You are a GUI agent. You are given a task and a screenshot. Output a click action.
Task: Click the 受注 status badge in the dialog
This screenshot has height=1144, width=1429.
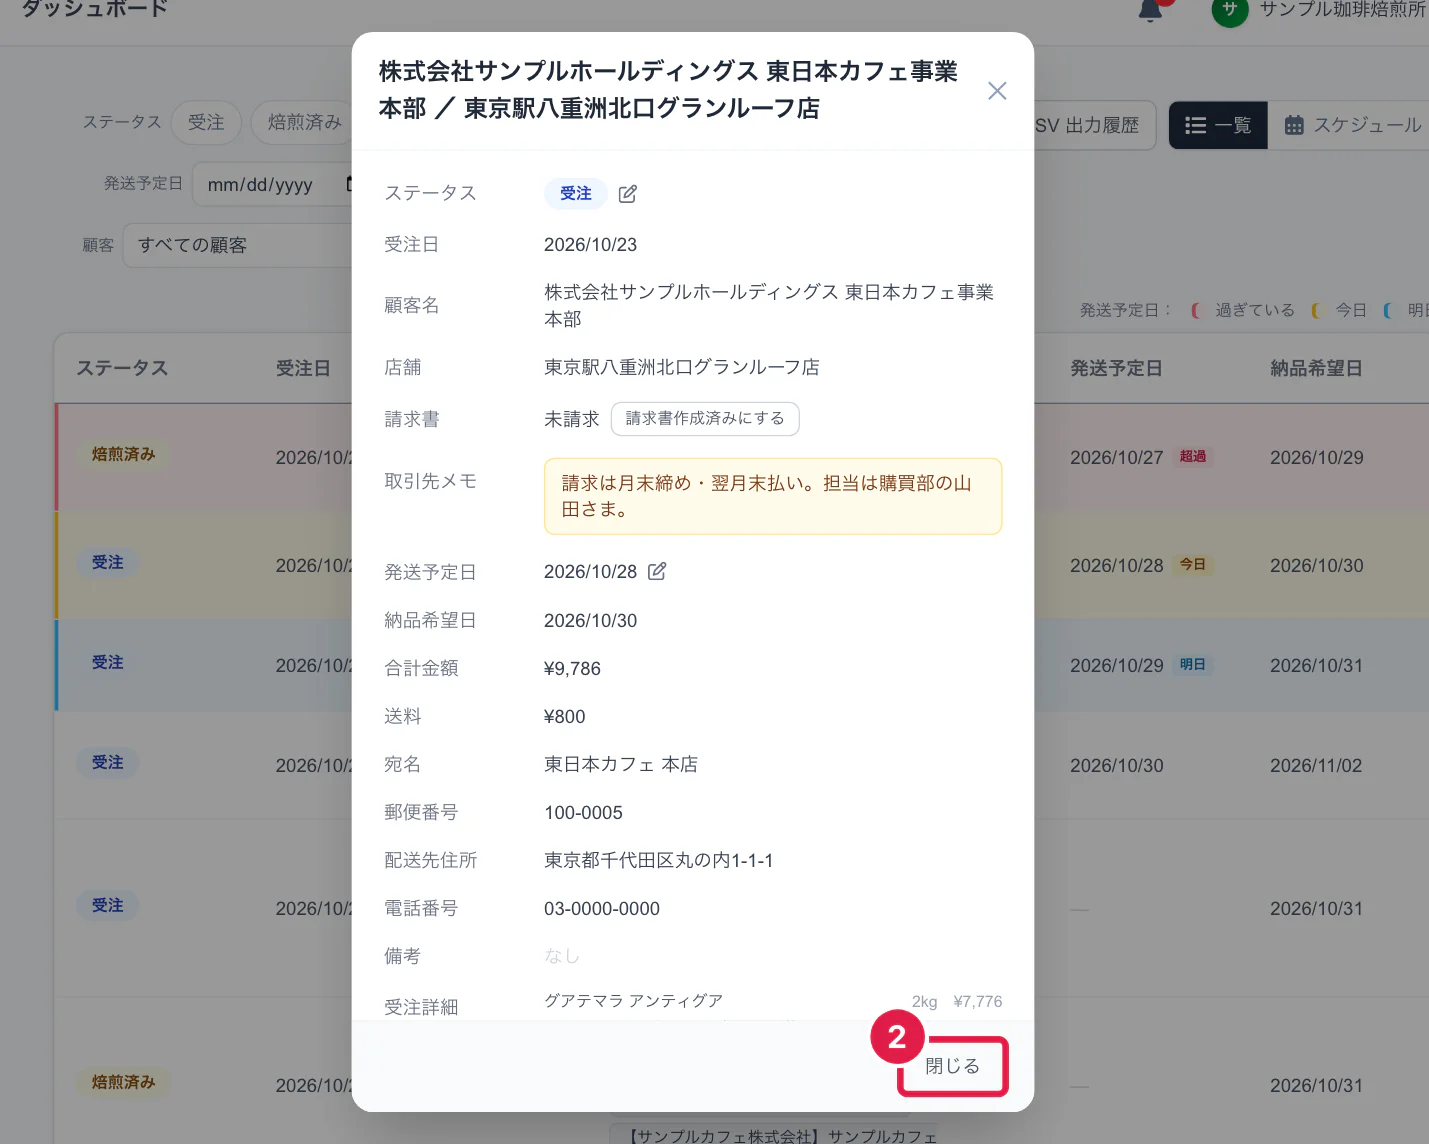coord(576,194)
